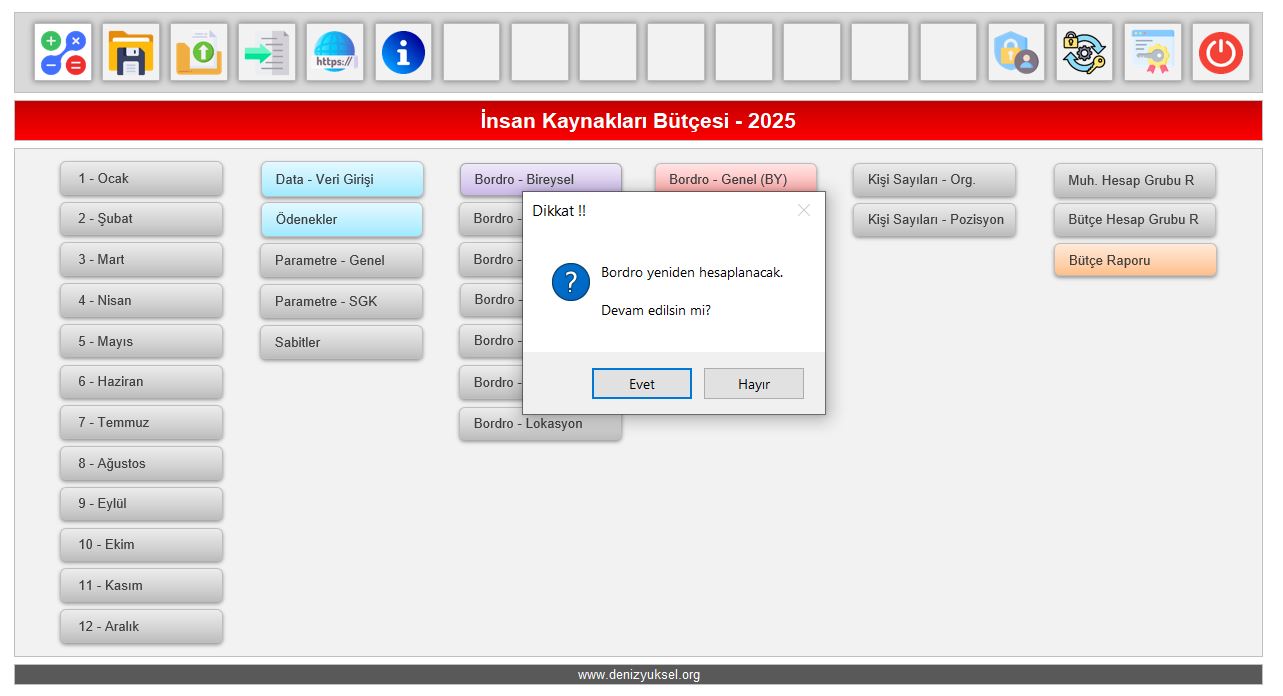The image size is (1283, 696).
Task: Click the Parametre - SGK button
Action: pyautogui.click(x=341, y=301)
